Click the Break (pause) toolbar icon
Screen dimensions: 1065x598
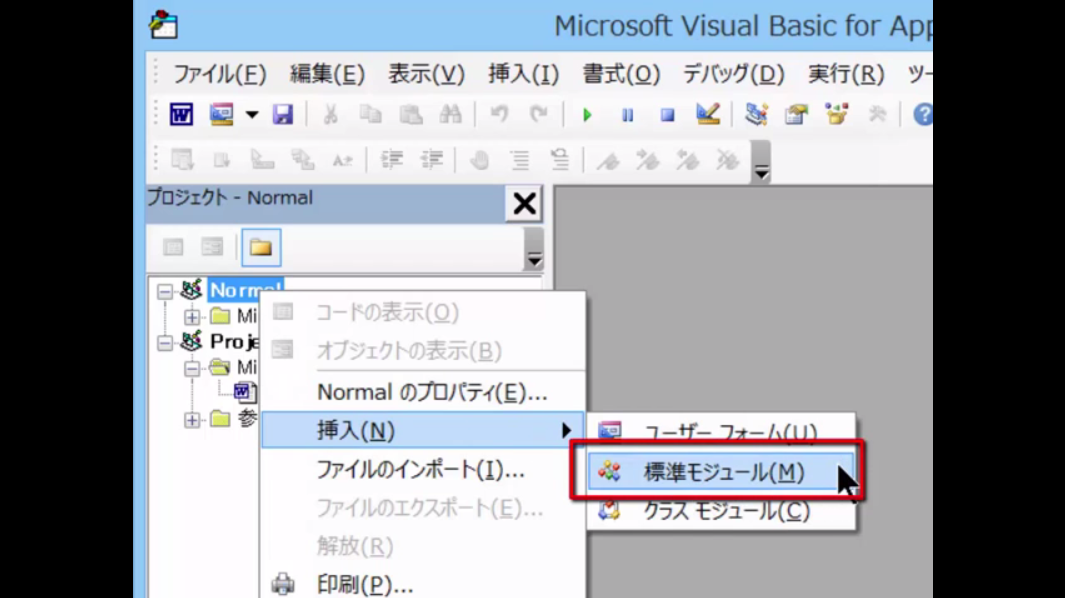(627, 115)
